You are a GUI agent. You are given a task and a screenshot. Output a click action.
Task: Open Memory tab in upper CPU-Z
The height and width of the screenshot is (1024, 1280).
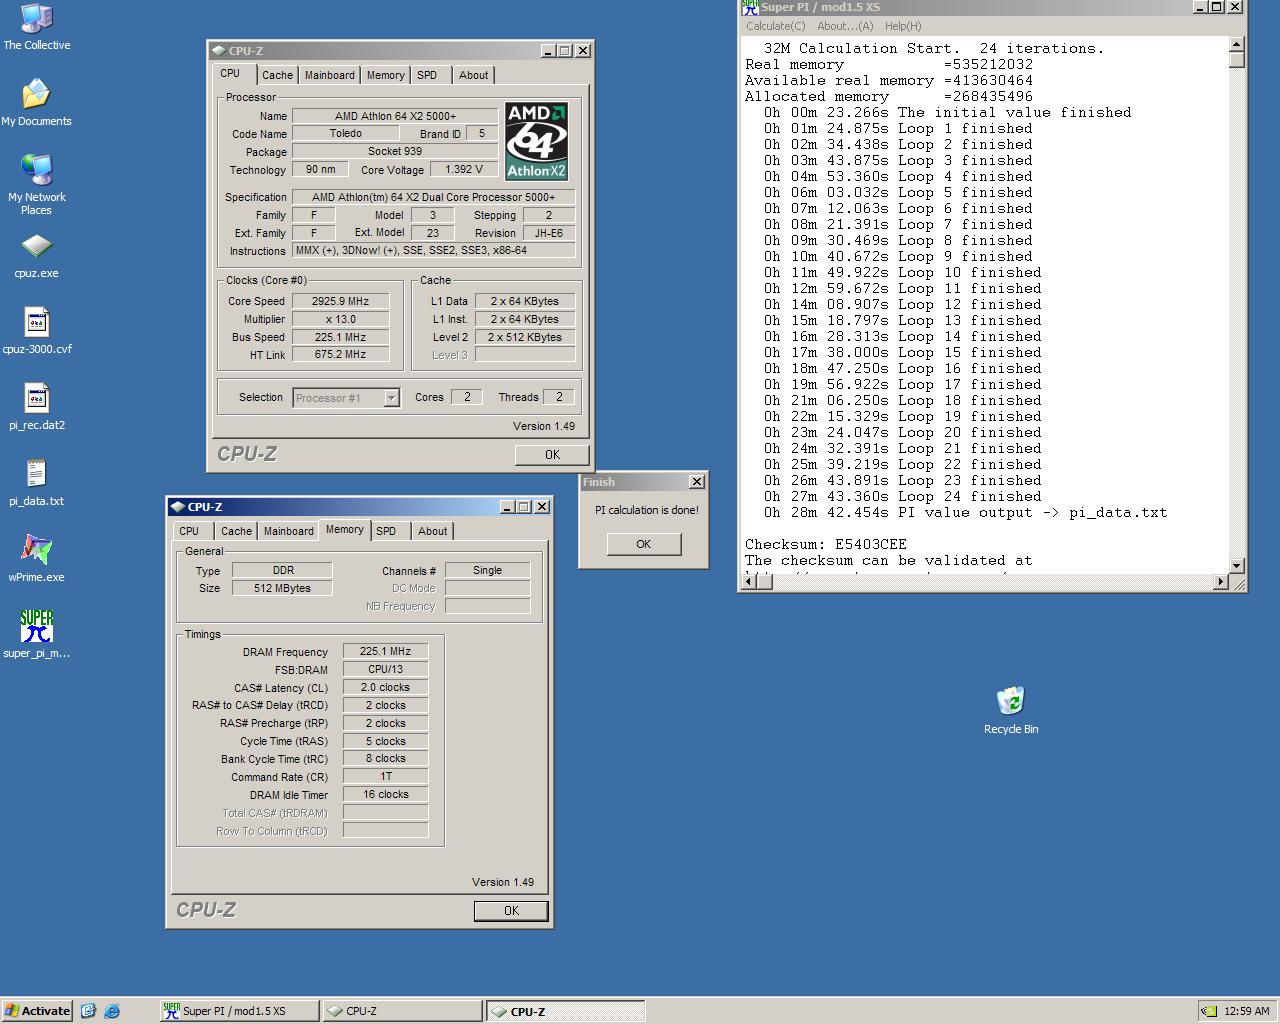(x=385, y=75)
